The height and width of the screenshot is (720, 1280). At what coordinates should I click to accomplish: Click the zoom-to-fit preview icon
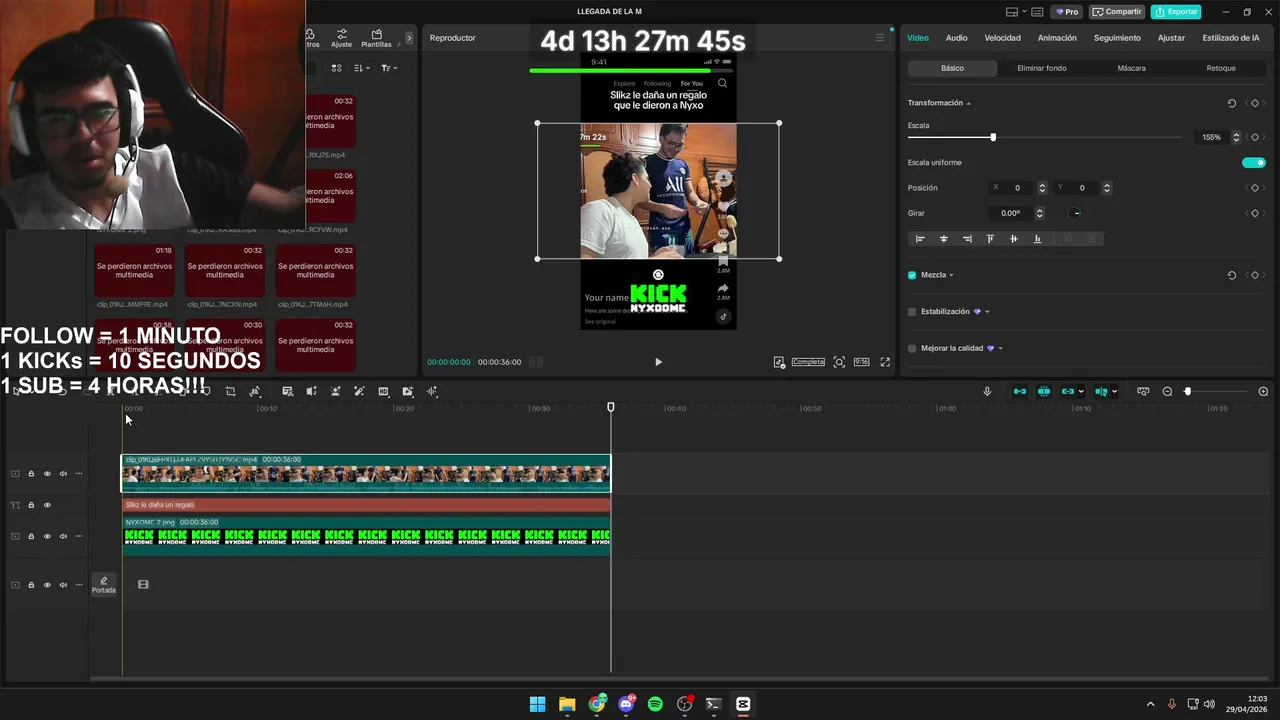pyautogui.click(x=839, y=362)
